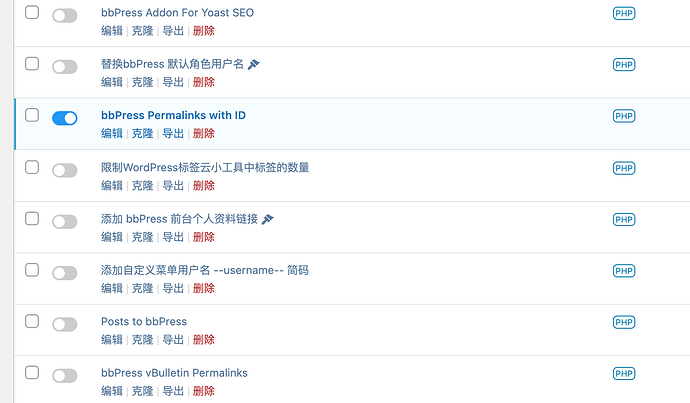
Task: Click PHP badge for 添加自定义菜单用户名 --username-- 简码
Action: [624, 271]
